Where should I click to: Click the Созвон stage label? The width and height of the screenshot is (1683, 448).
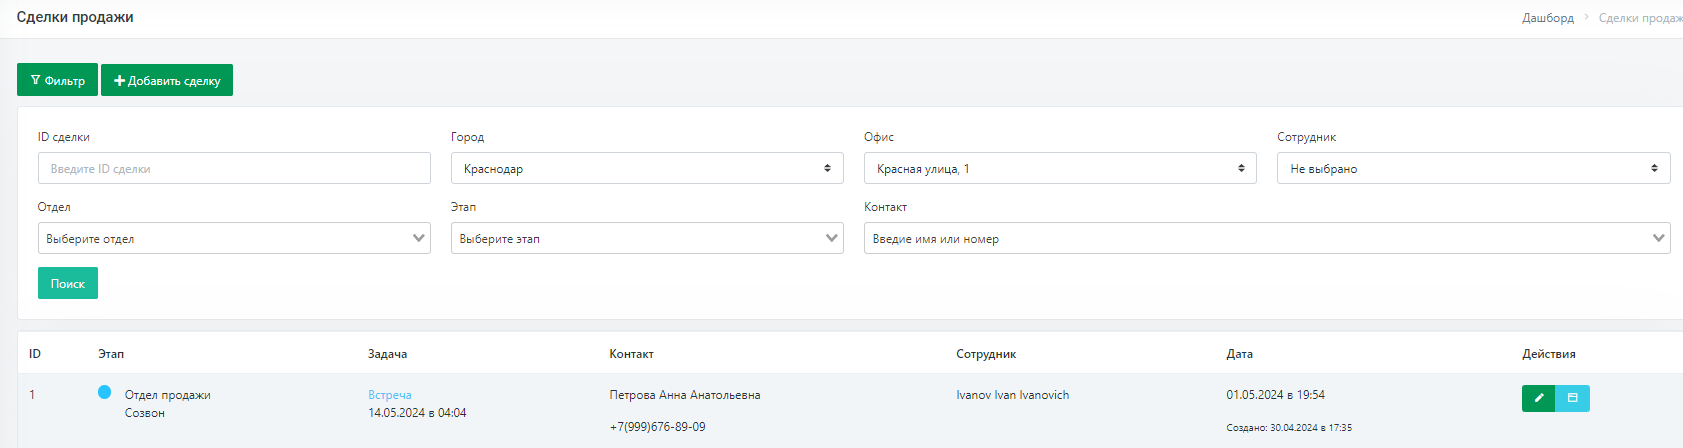pos(145,413)
